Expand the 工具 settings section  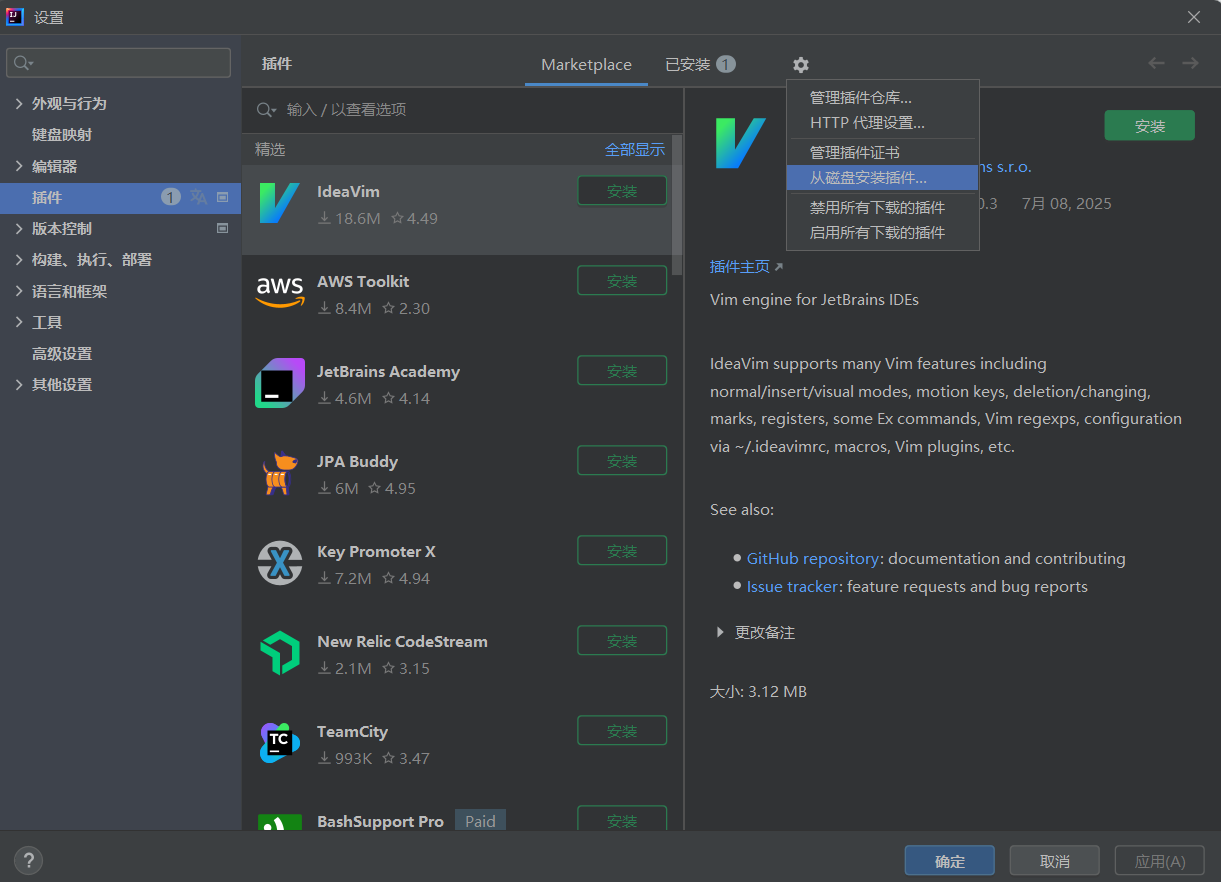(19, 322)
